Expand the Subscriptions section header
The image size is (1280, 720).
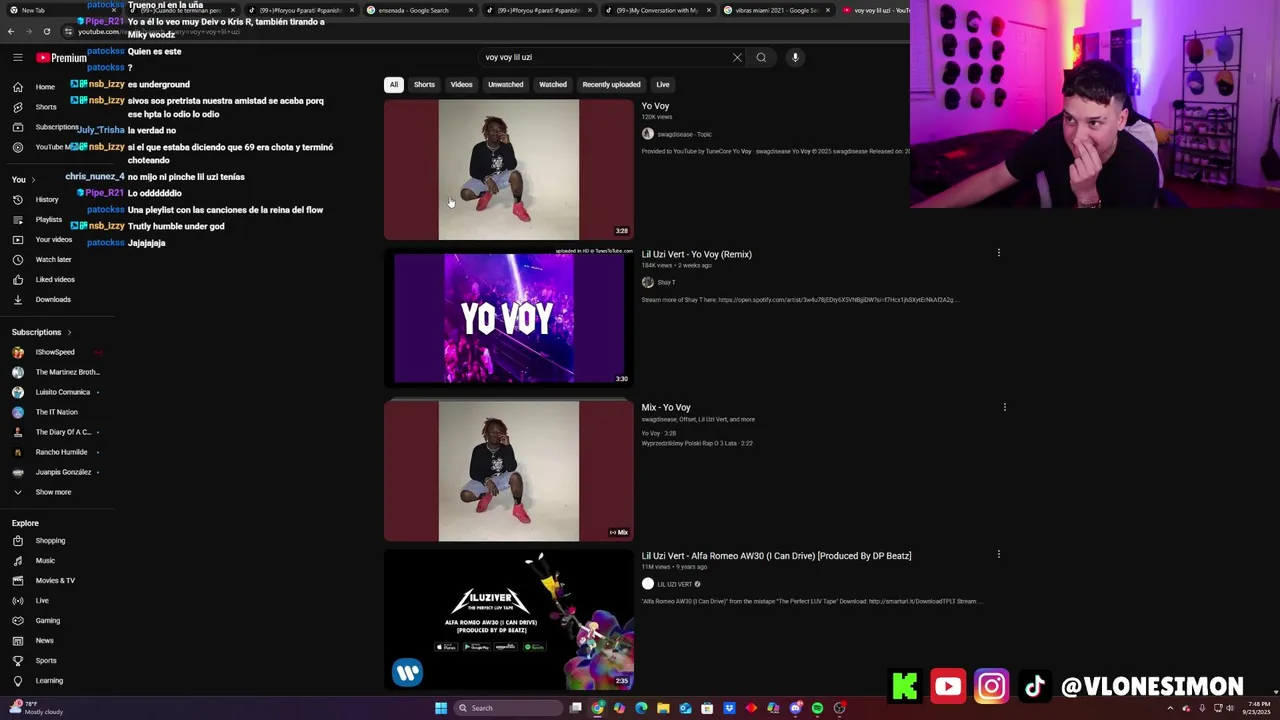click(41, 332)
